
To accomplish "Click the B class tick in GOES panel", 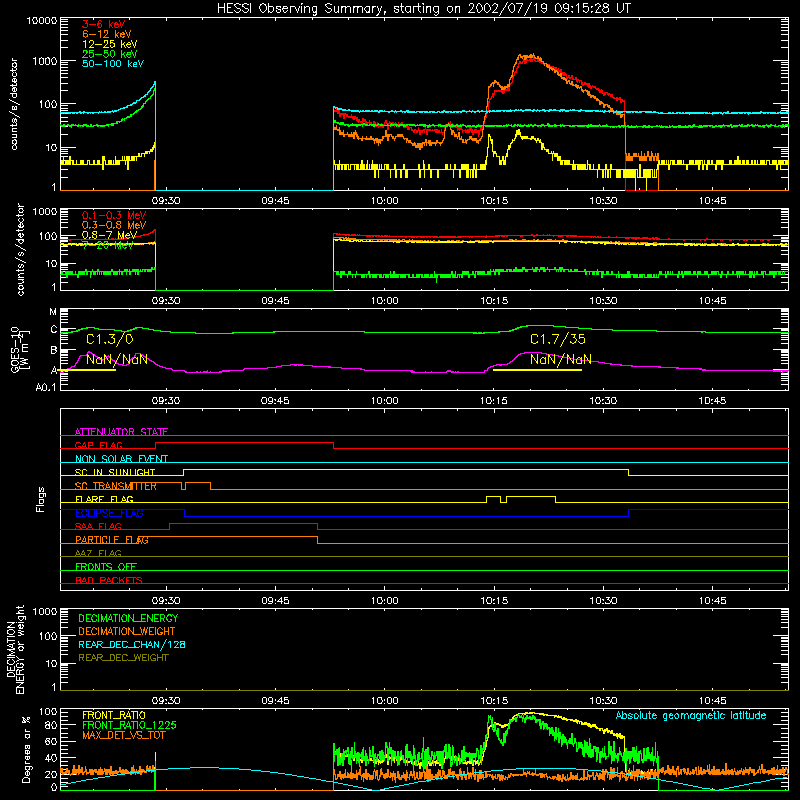I will [x=54, y=351].
